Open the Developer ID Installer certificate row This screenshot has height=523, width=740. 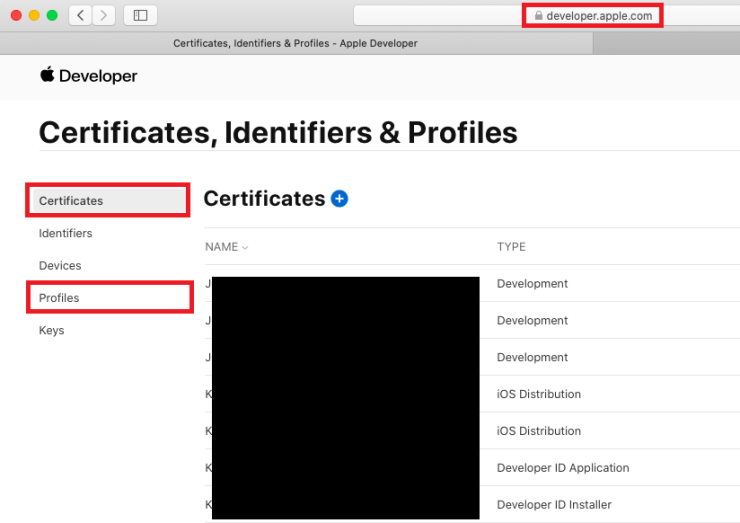553,505
